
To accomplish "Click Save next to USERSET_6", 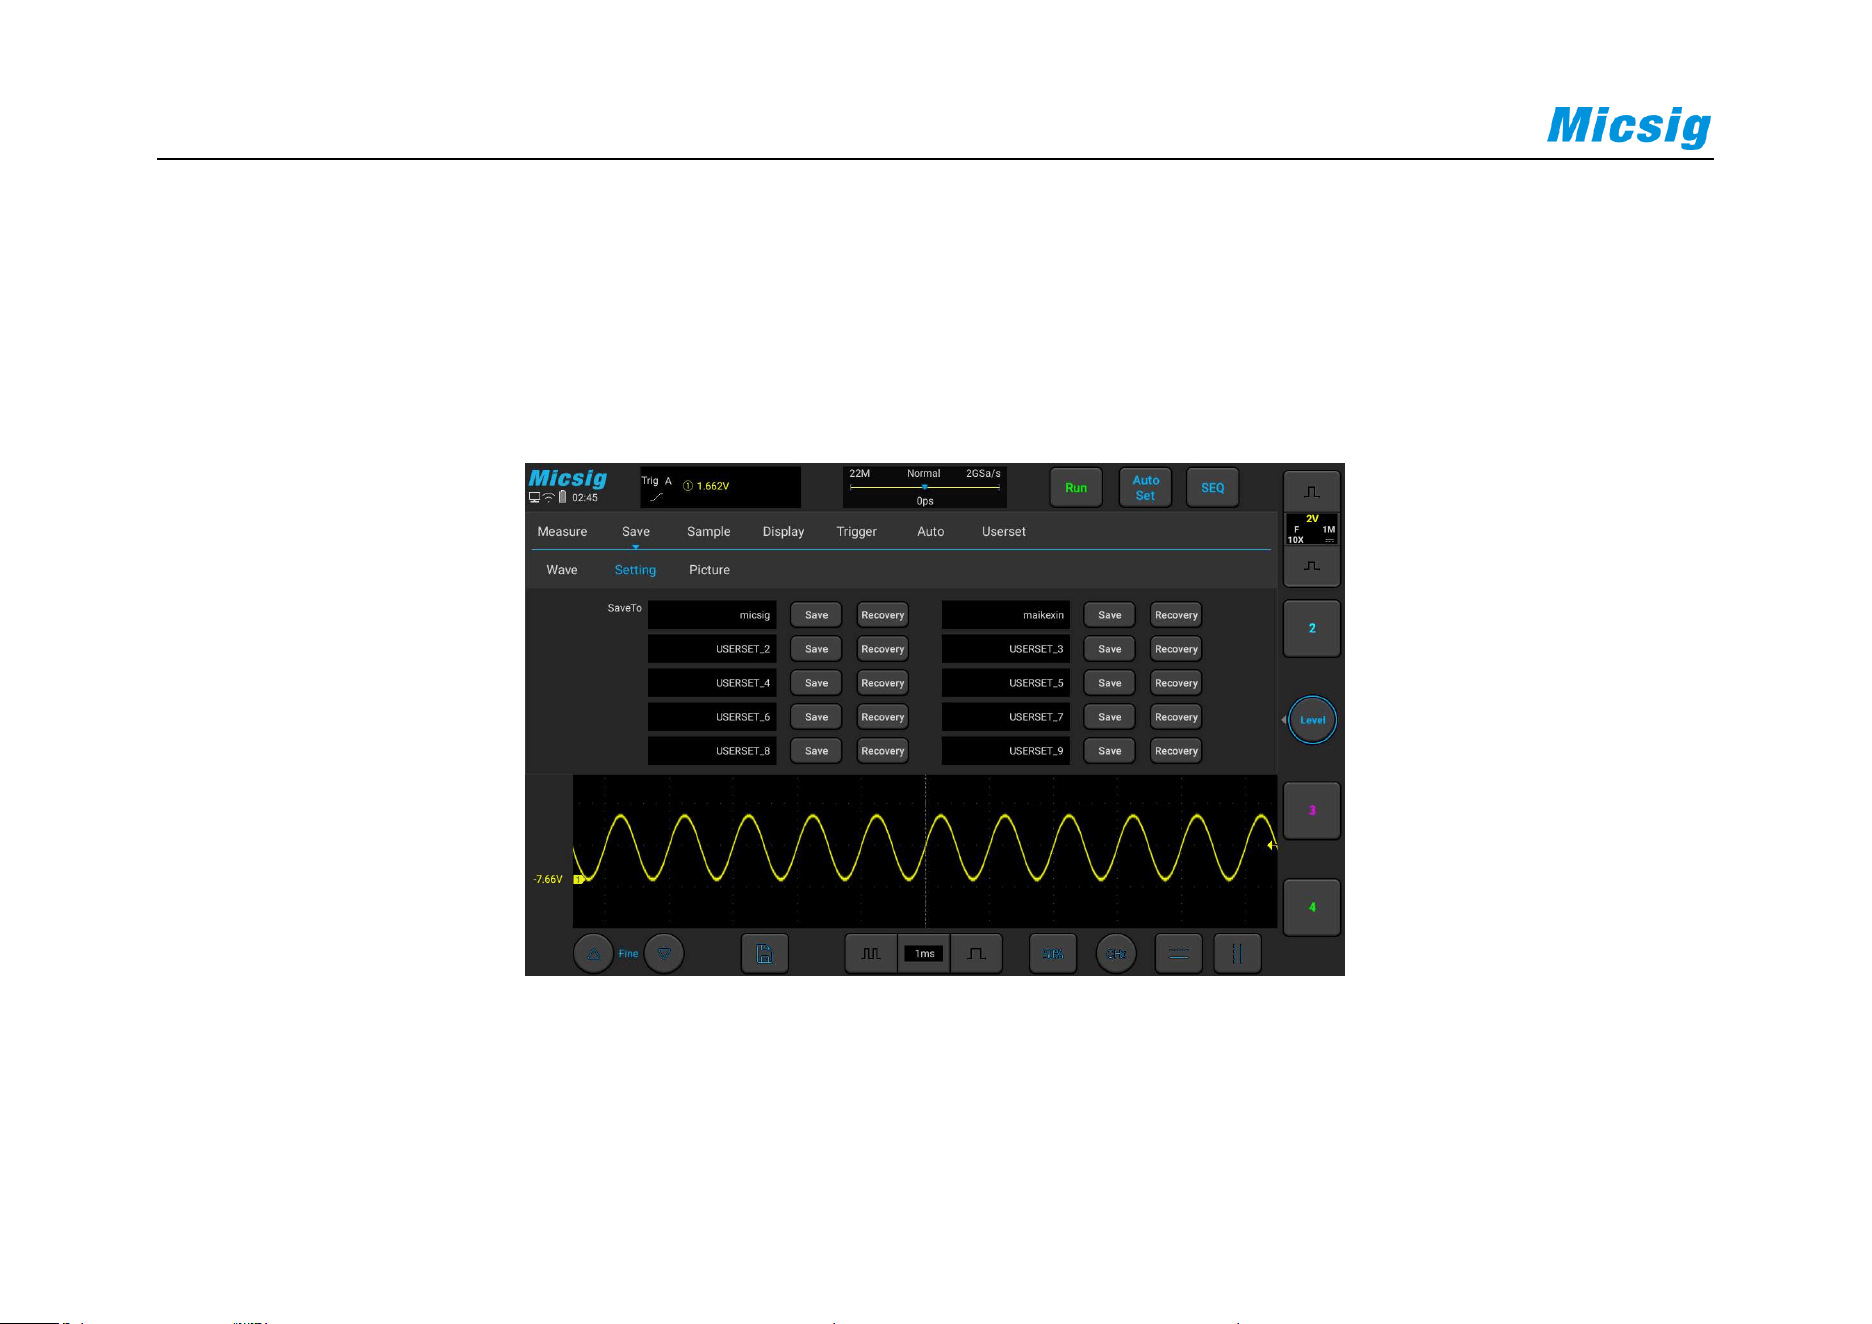I will tap(816, 717).
